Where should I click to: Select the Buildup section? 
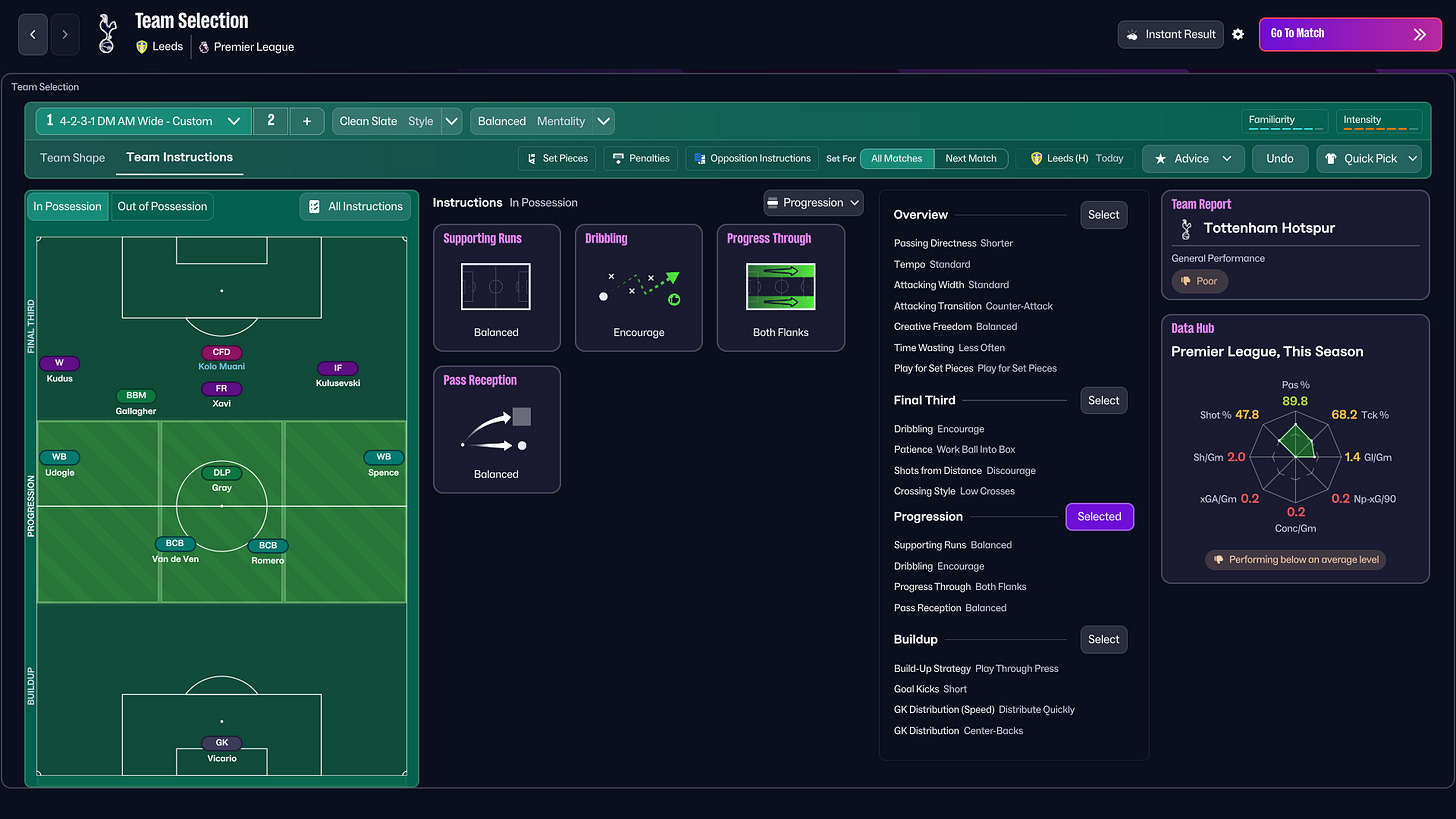[1104, 639]
